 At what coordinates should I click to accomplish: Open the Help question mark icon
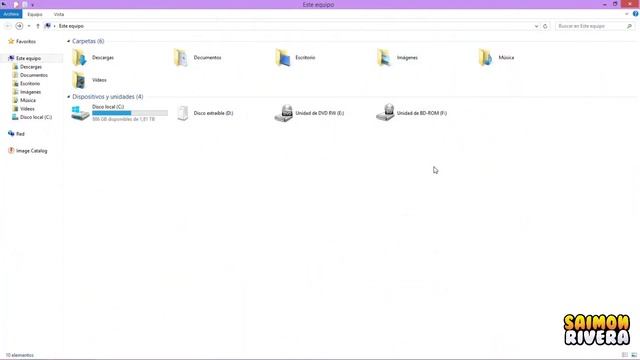click(x=635, y=14)
